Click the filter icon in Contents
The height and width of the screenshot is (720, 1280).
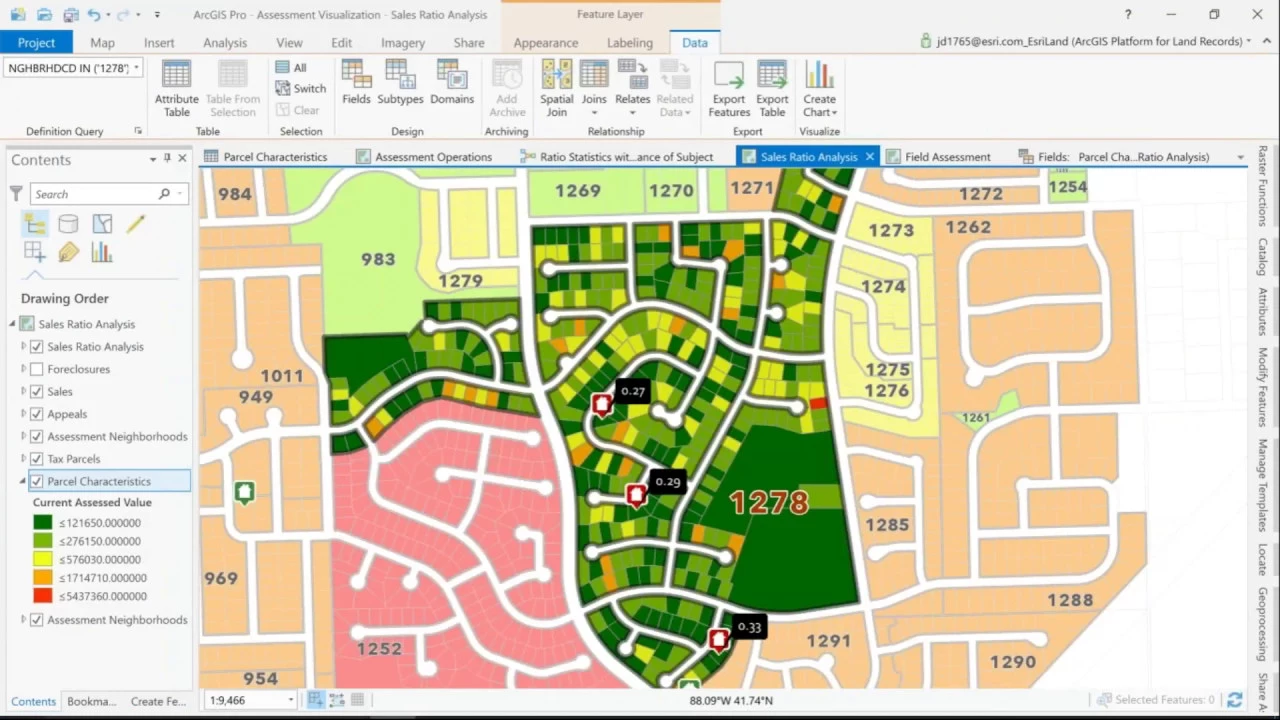(x=16, y=193)
